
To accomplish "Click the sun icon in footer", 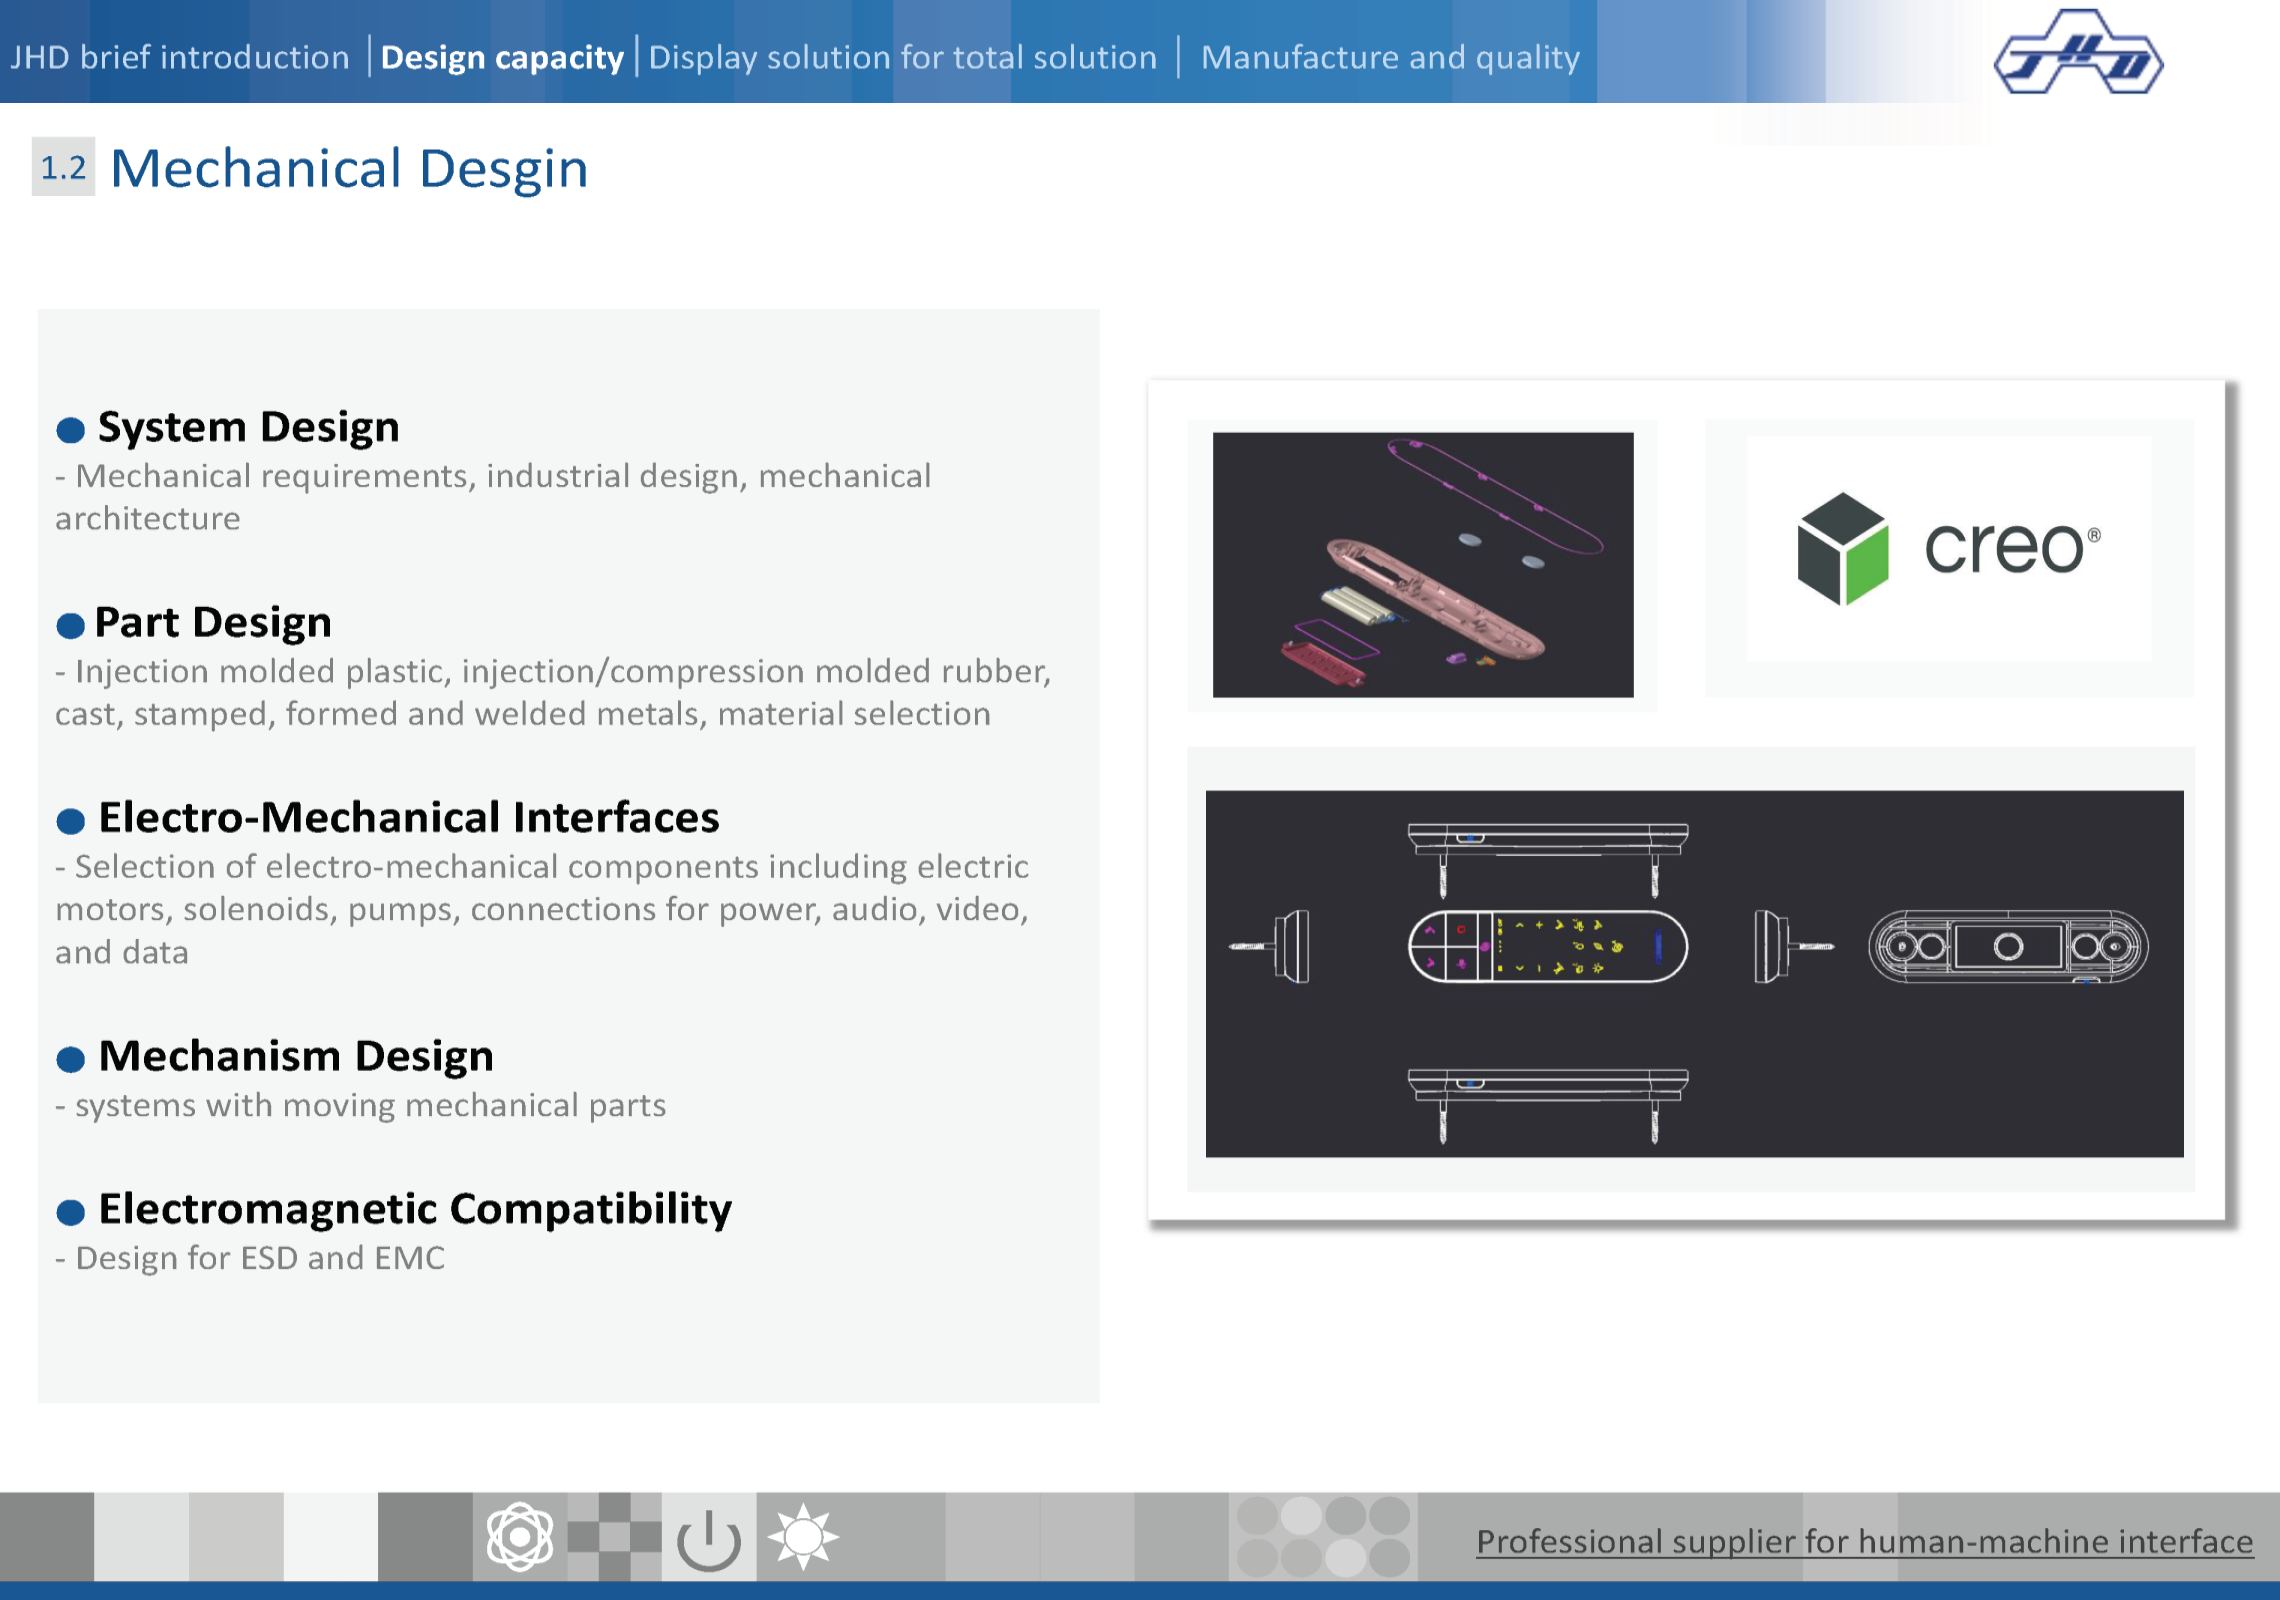I will [x=803, y=1537].
